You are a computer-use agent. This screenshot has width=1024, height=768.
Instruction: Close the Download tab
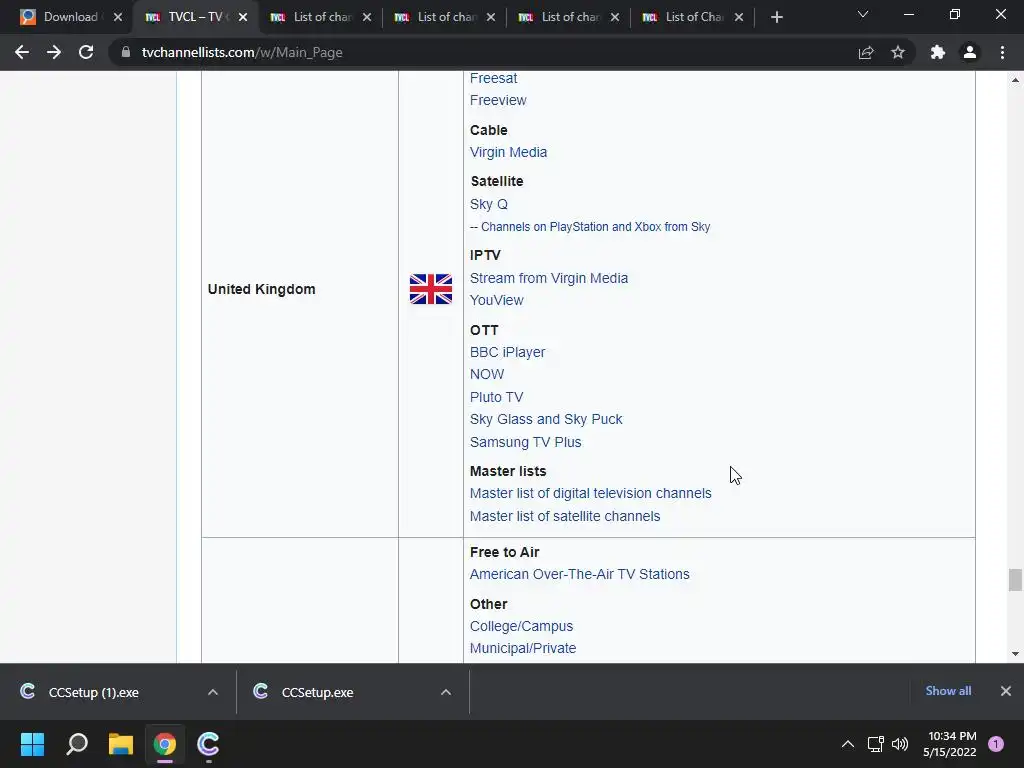click(118, 17)
